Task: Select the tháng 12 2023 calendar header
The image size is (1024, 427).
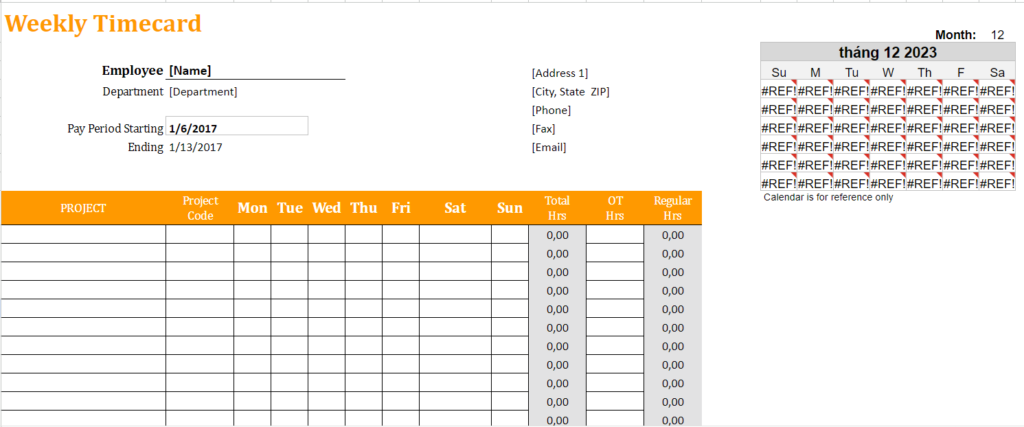Action: click(888, 53)
